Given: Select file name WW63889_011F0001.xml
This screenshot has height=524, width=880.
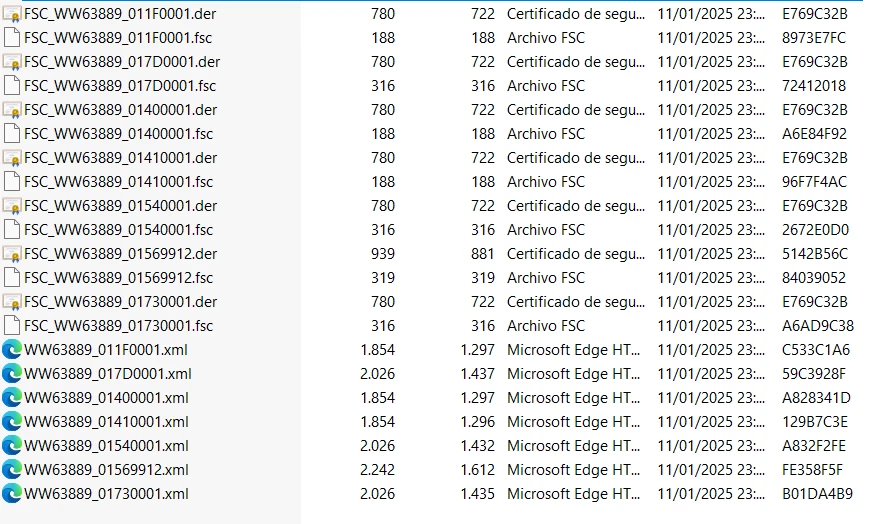Looking at the screenshot, I should (x=106, y=350).
